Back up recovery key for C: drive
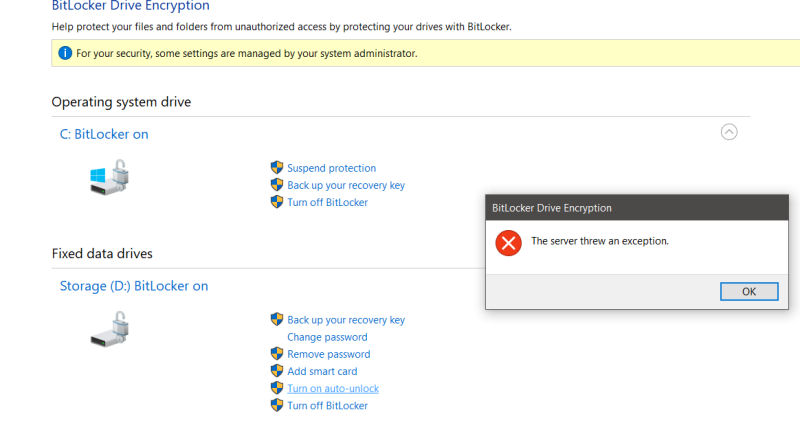Image resolution: width=800 pixels, height=423 pixels. pos(346,185)
